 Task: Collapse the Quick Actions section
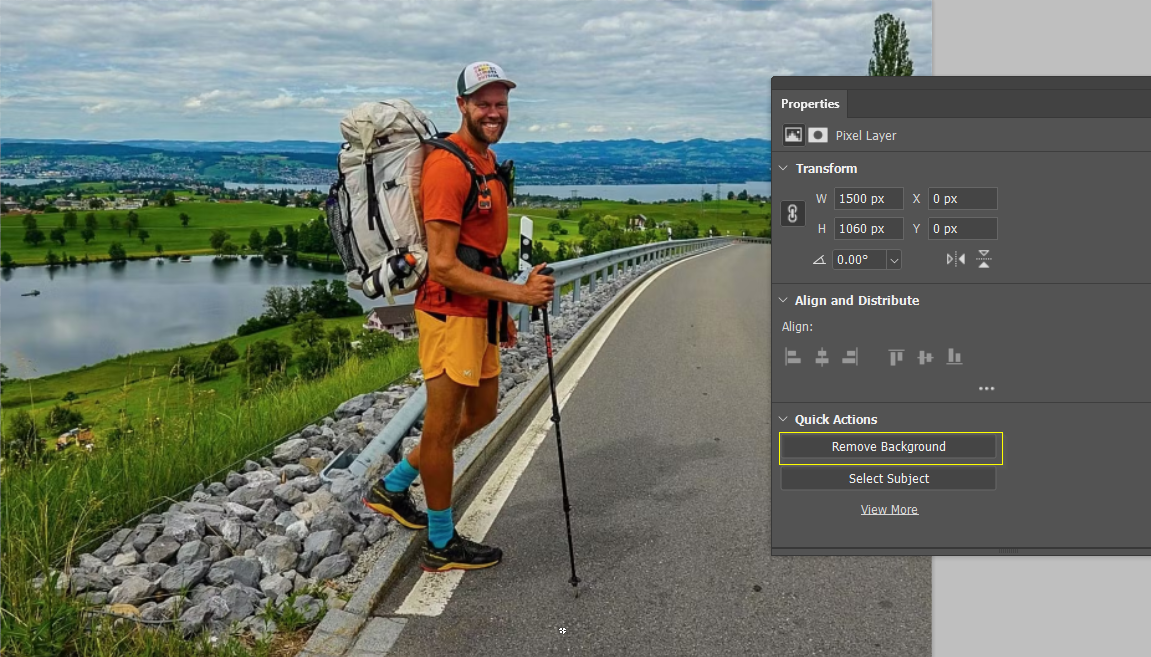(x=783, y=419)
